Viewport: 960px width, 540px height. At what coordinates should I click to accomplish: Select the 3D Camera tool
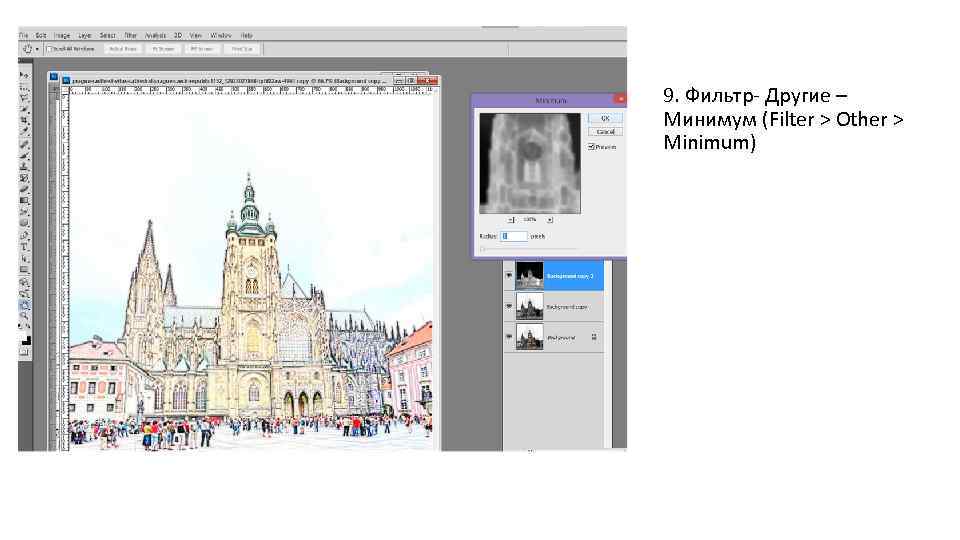tap(24, 294)
